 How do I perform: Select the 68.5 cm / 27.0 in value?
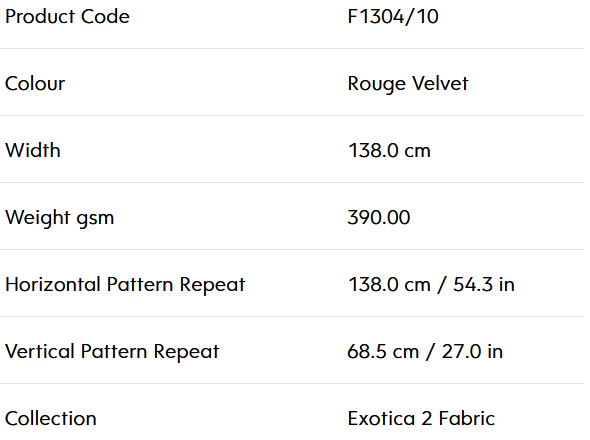(425, 352)
